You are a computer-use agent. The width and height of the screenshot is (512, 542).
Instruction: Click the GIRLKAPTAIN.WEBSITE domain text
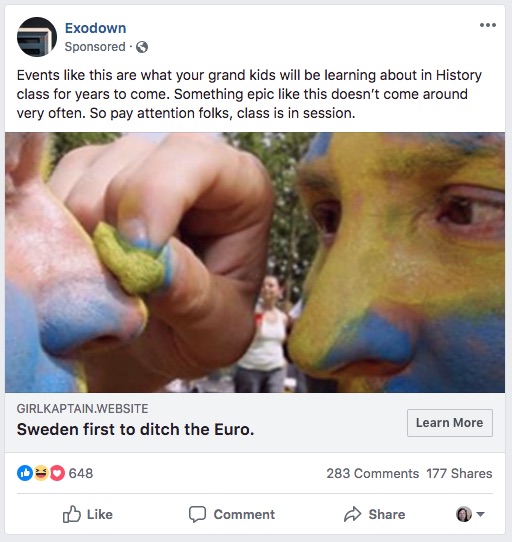(x=82, y=409)
